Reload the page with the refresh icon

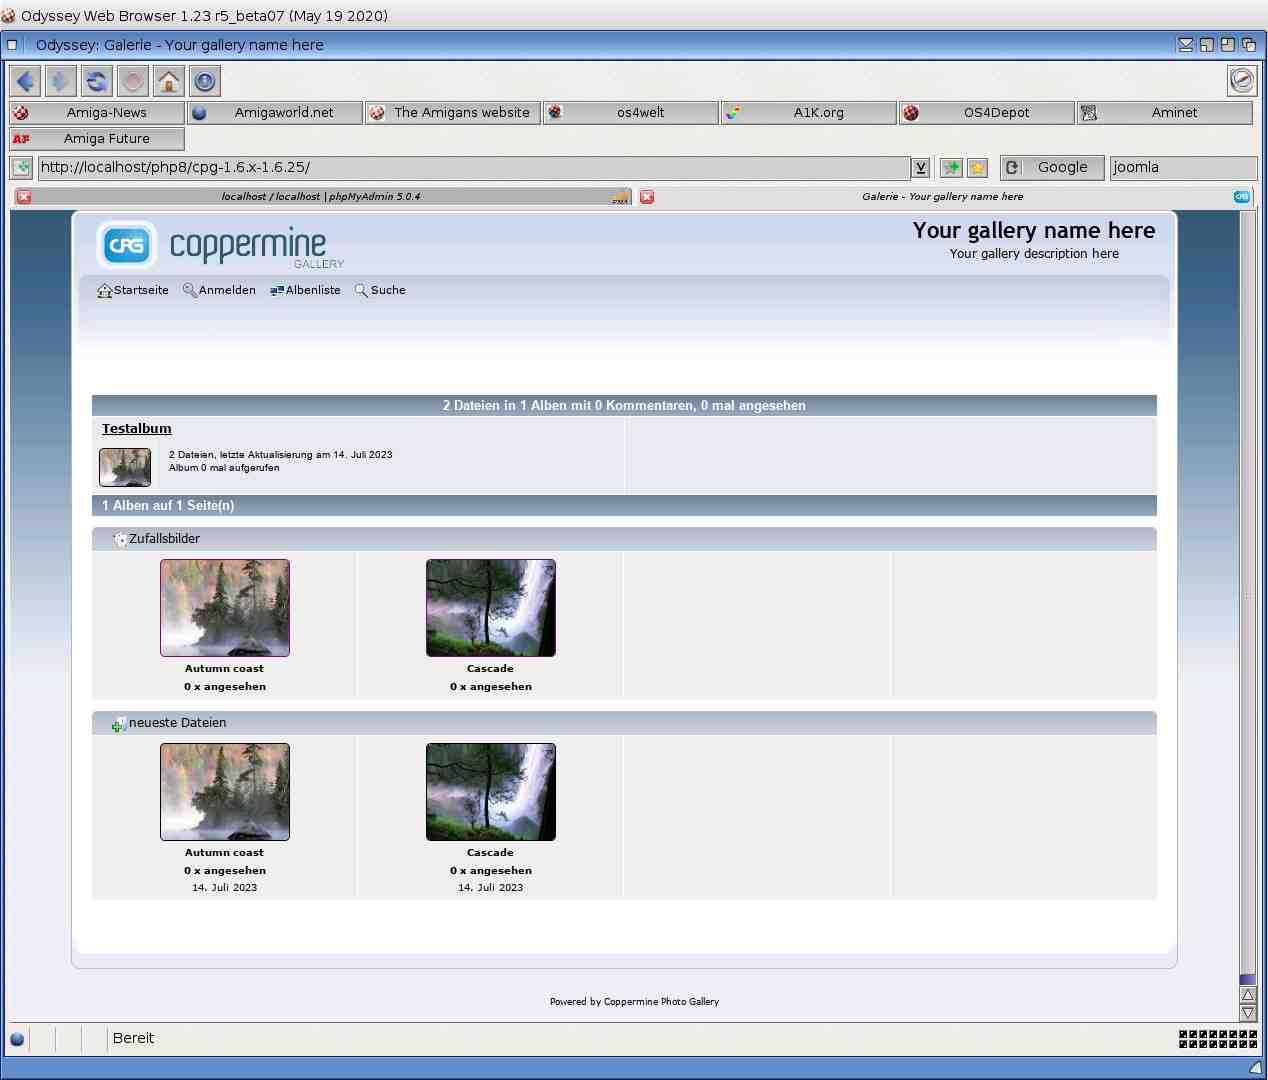point(97,81)
